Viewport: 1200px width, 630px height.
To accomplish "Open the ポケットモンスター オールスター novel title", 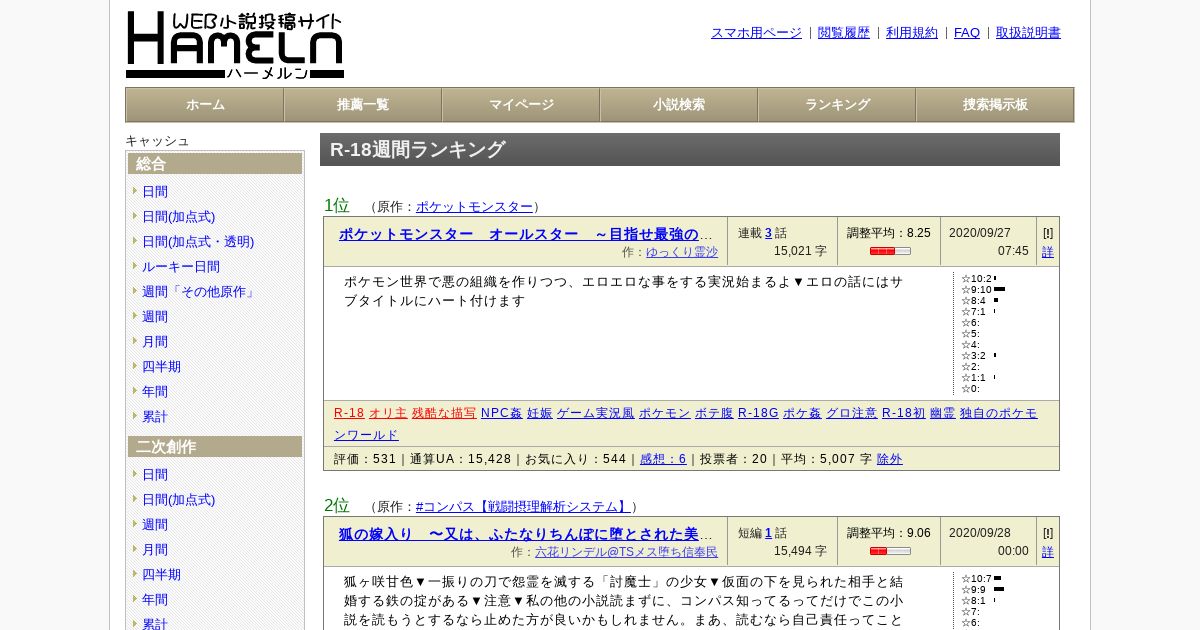I will coord(526,234).
